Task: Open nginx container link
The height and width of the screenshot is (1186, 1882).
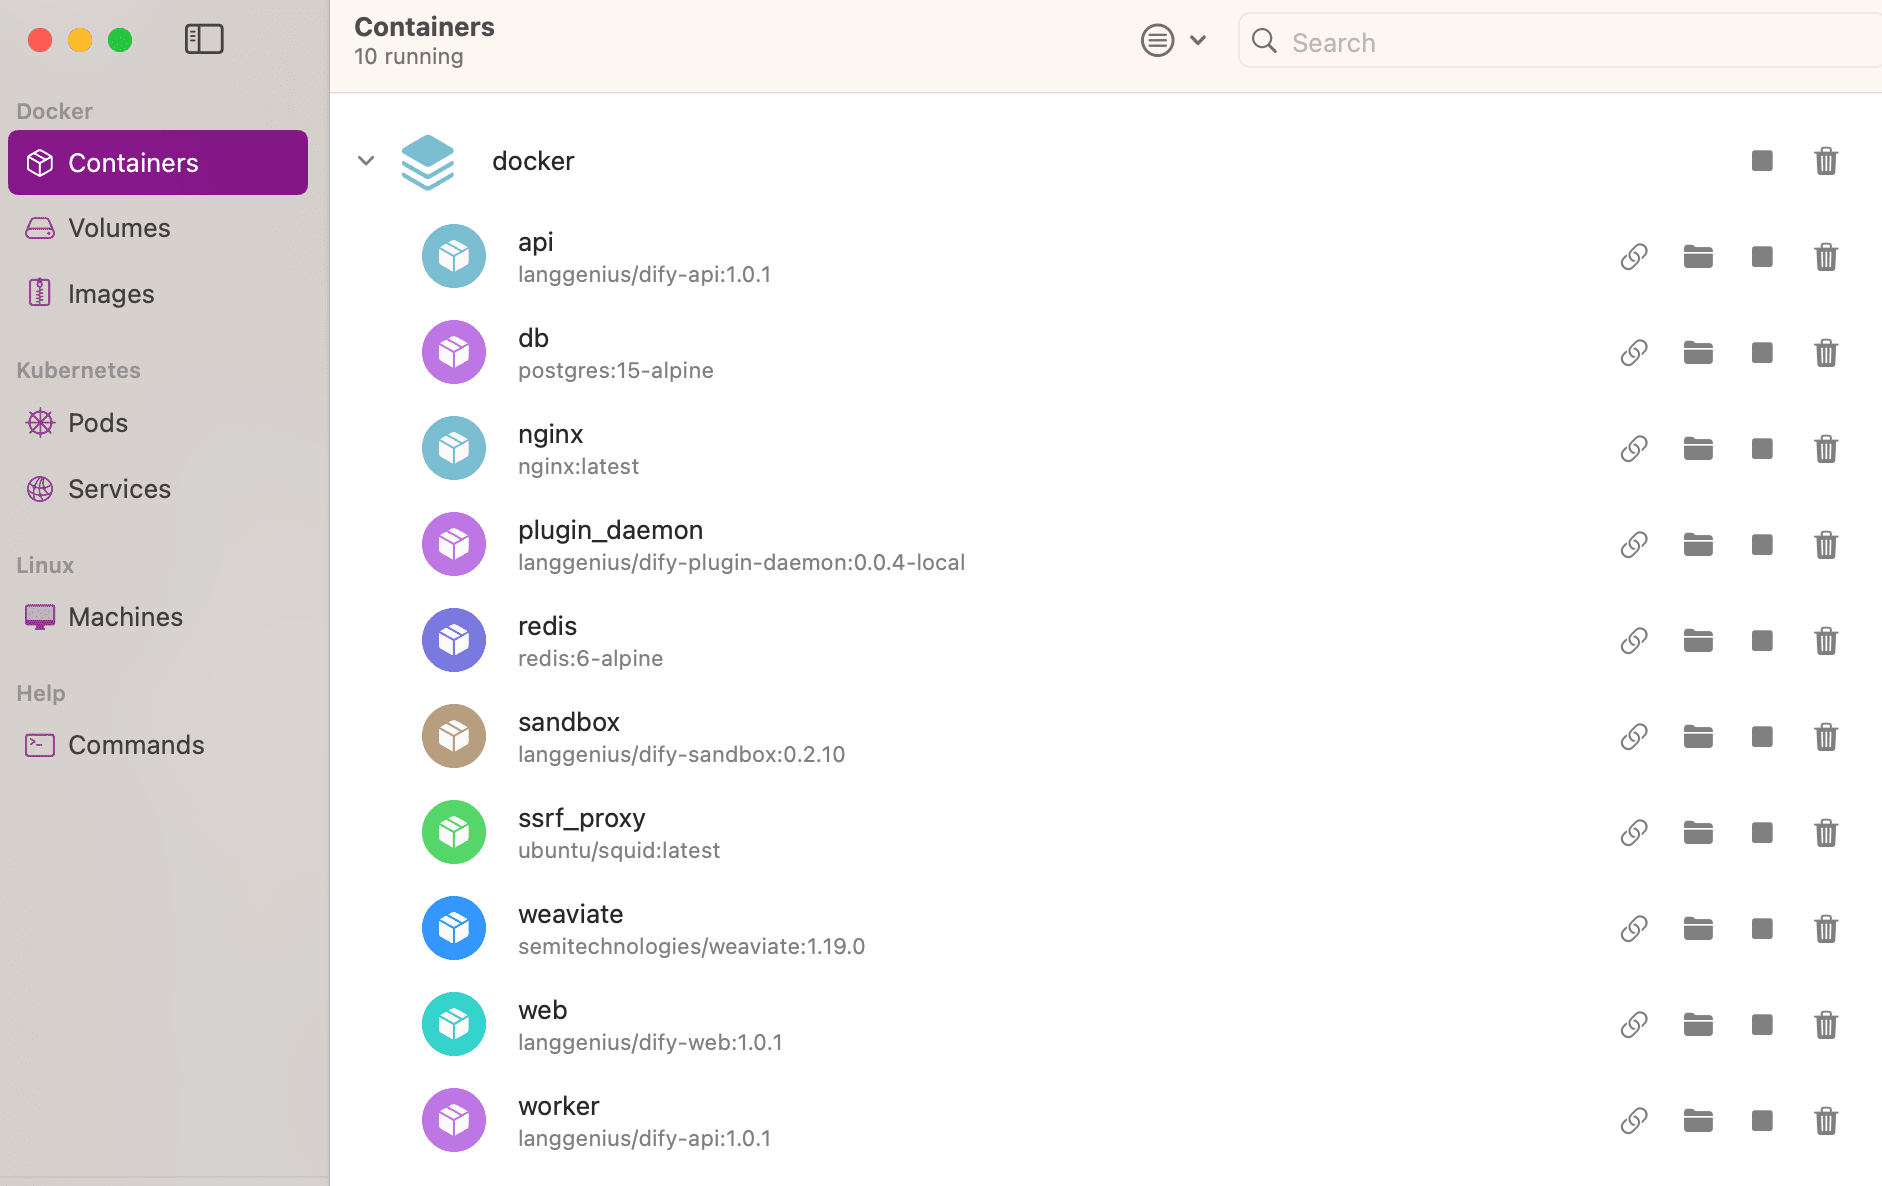Action: coord(1634,449)
